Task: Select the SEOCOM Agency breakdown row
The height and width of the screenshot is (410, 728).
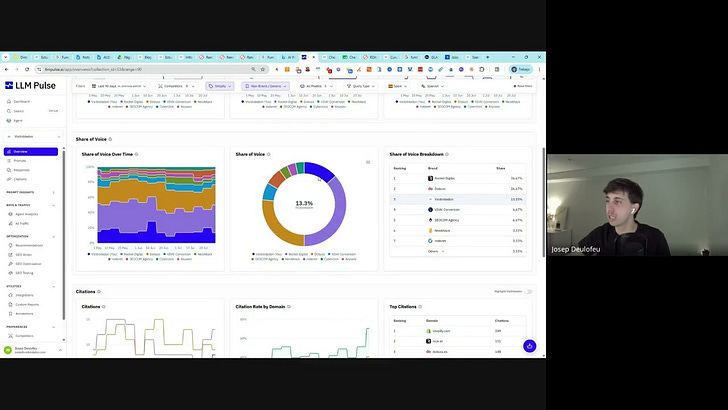Action: [x=457, y=220]
